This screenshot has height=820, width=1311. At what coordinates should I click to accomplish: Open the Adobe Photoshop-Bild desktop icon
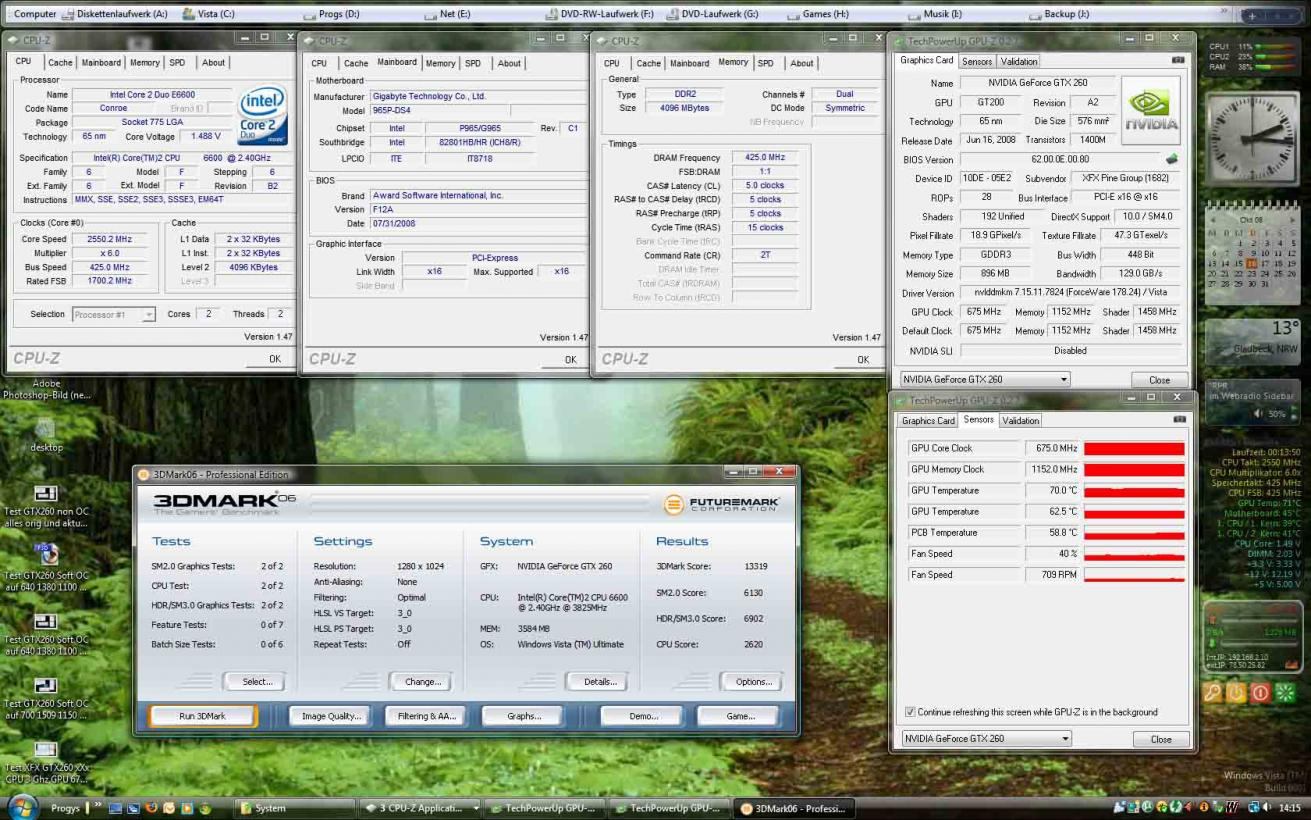46,389
